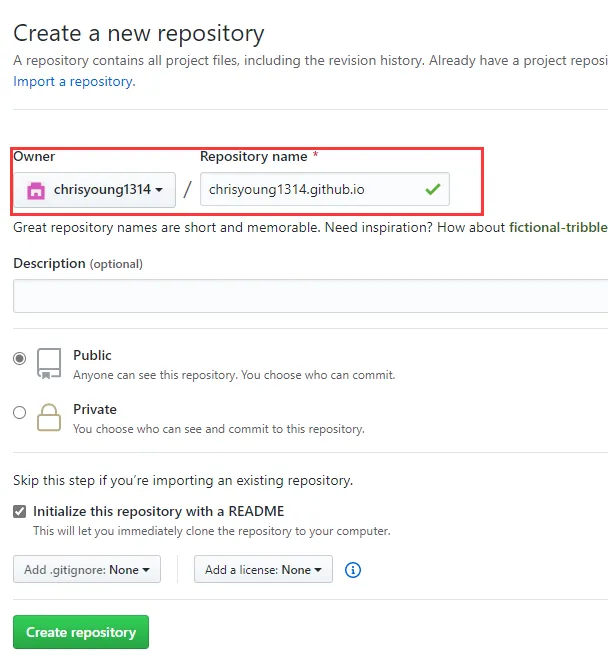Screen dimensions: 608x655
Task: Click the Create a new repository heading
Action: 139,33
